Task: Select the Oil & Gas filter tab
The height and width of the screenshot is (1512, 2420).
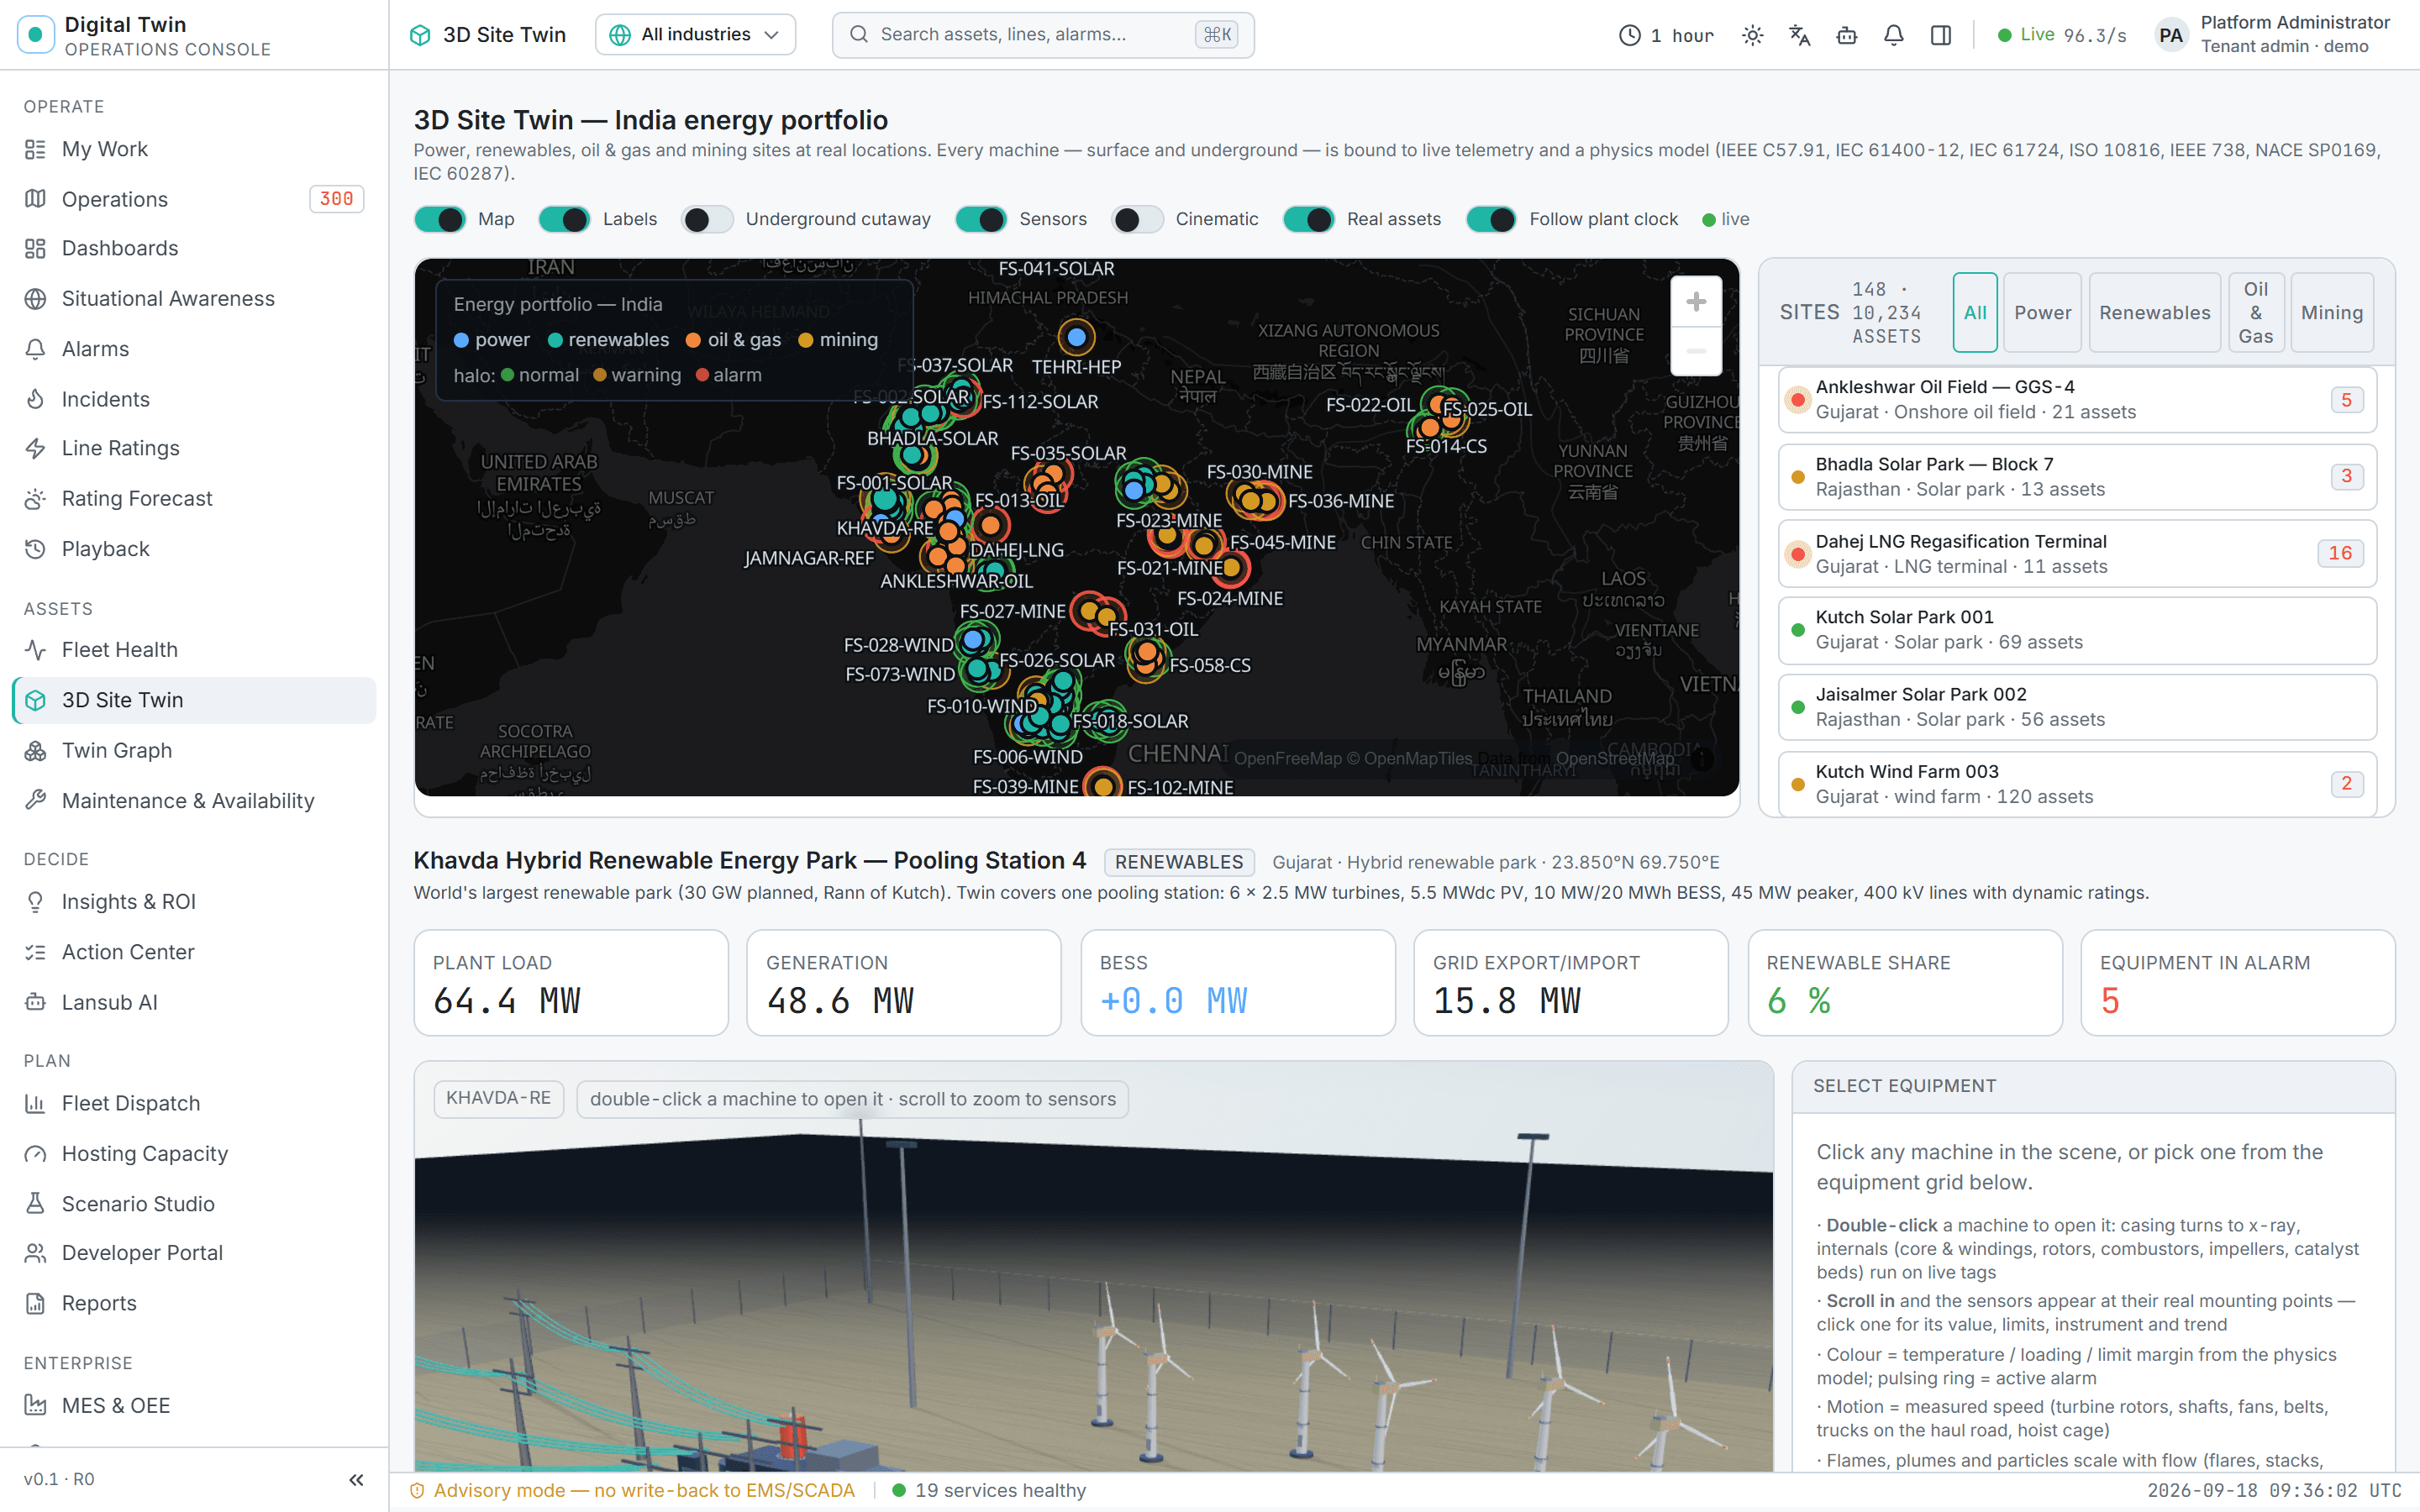Action: point(2255,313)
